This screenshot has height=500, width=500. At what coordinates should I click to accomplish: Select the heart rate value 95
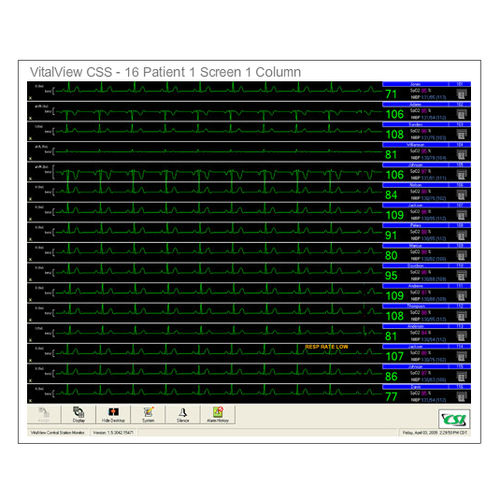pyautogui.click(x=391, y=276)
